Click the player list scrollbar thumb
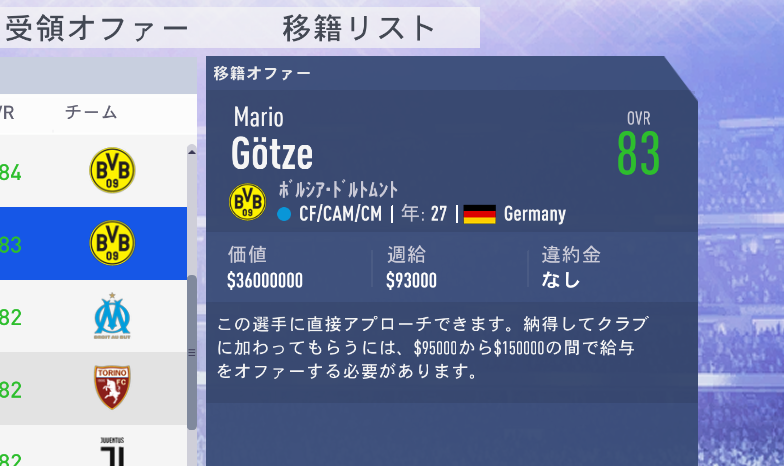 tap(192, 352)
